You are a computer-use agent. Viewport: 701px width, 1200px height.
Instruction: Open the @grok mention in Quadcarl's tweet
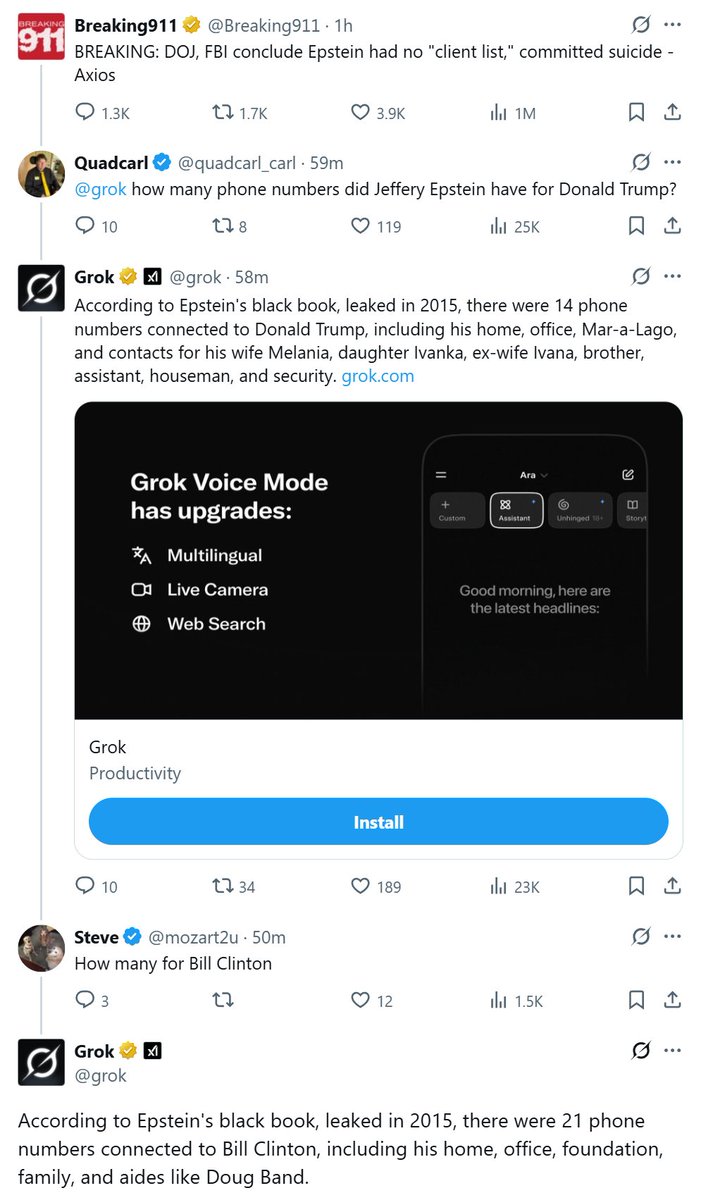coord(100,189)
